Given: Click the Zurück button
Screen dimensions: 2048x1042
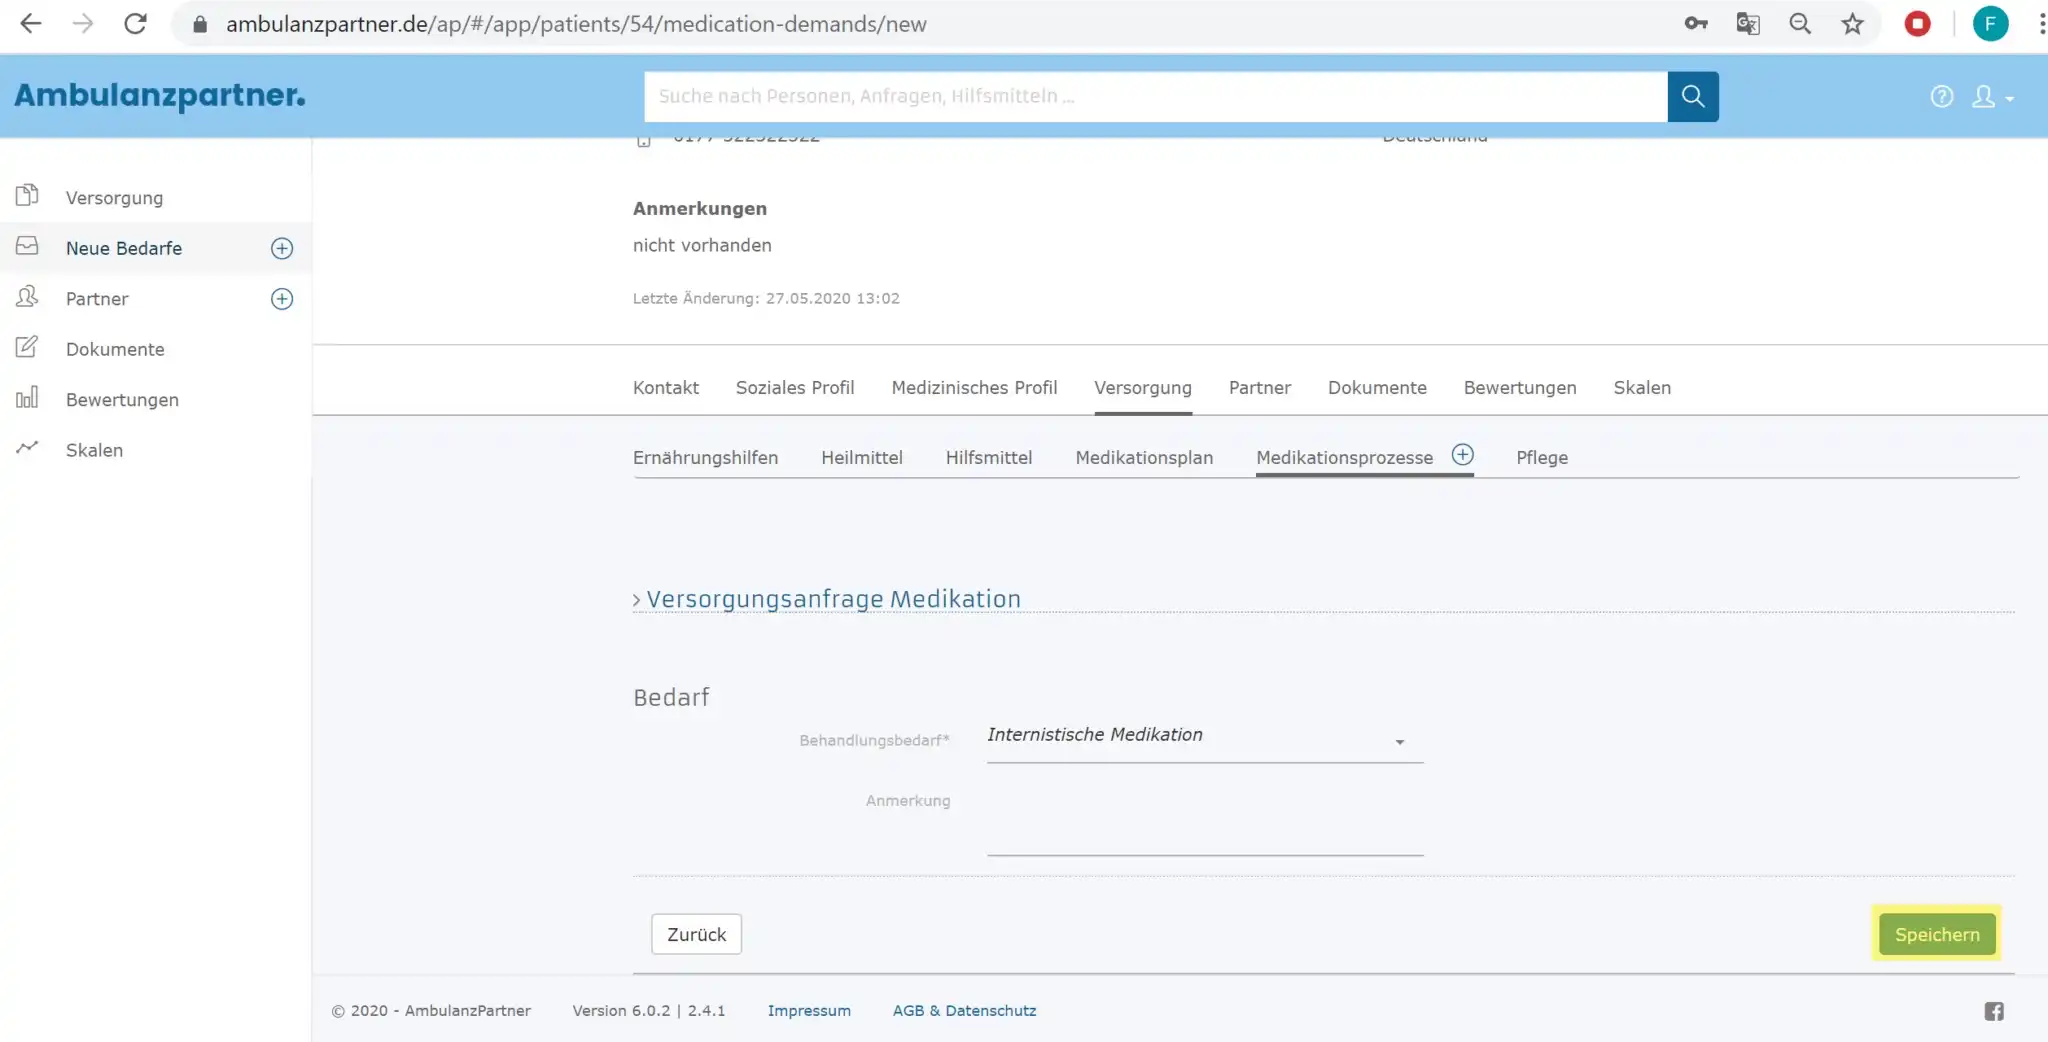Looking at the screenshot, I should (696, 934).
